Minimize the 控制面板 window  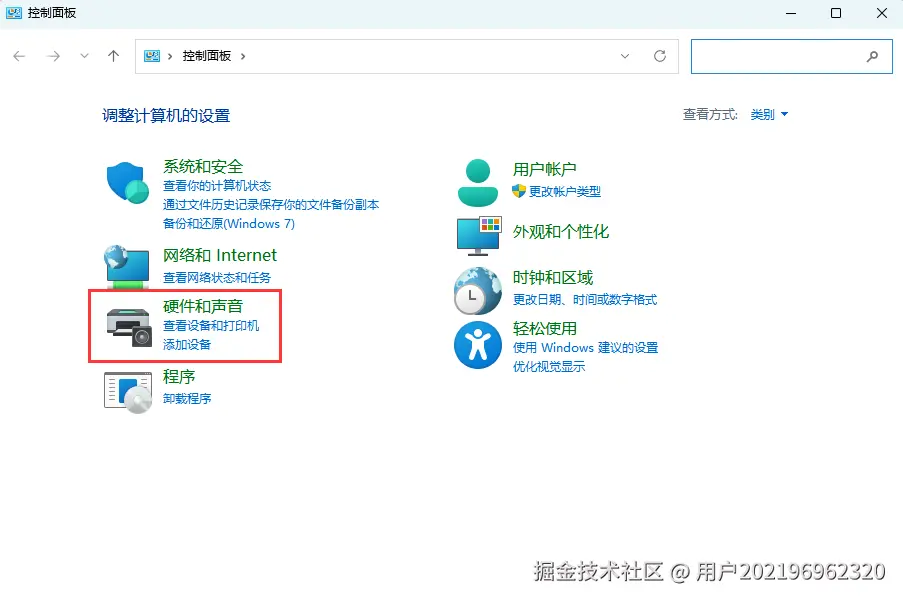pos(791,13)
